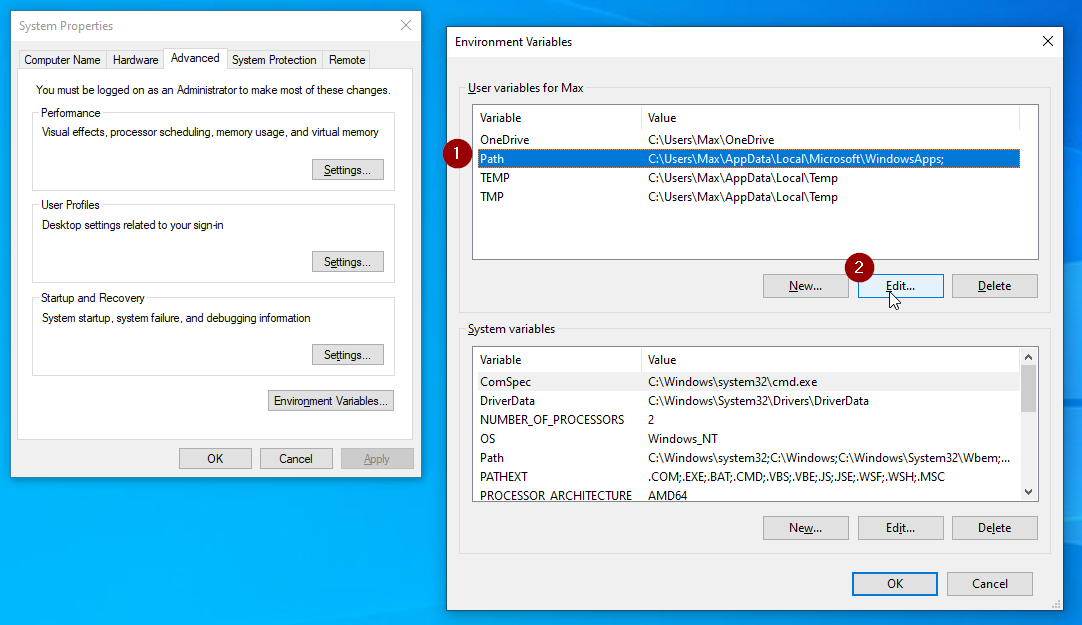Image resolution: width=1082 pixels, height=625 pixels.
Task: Create a New user variable
Action: coord(805,286)
